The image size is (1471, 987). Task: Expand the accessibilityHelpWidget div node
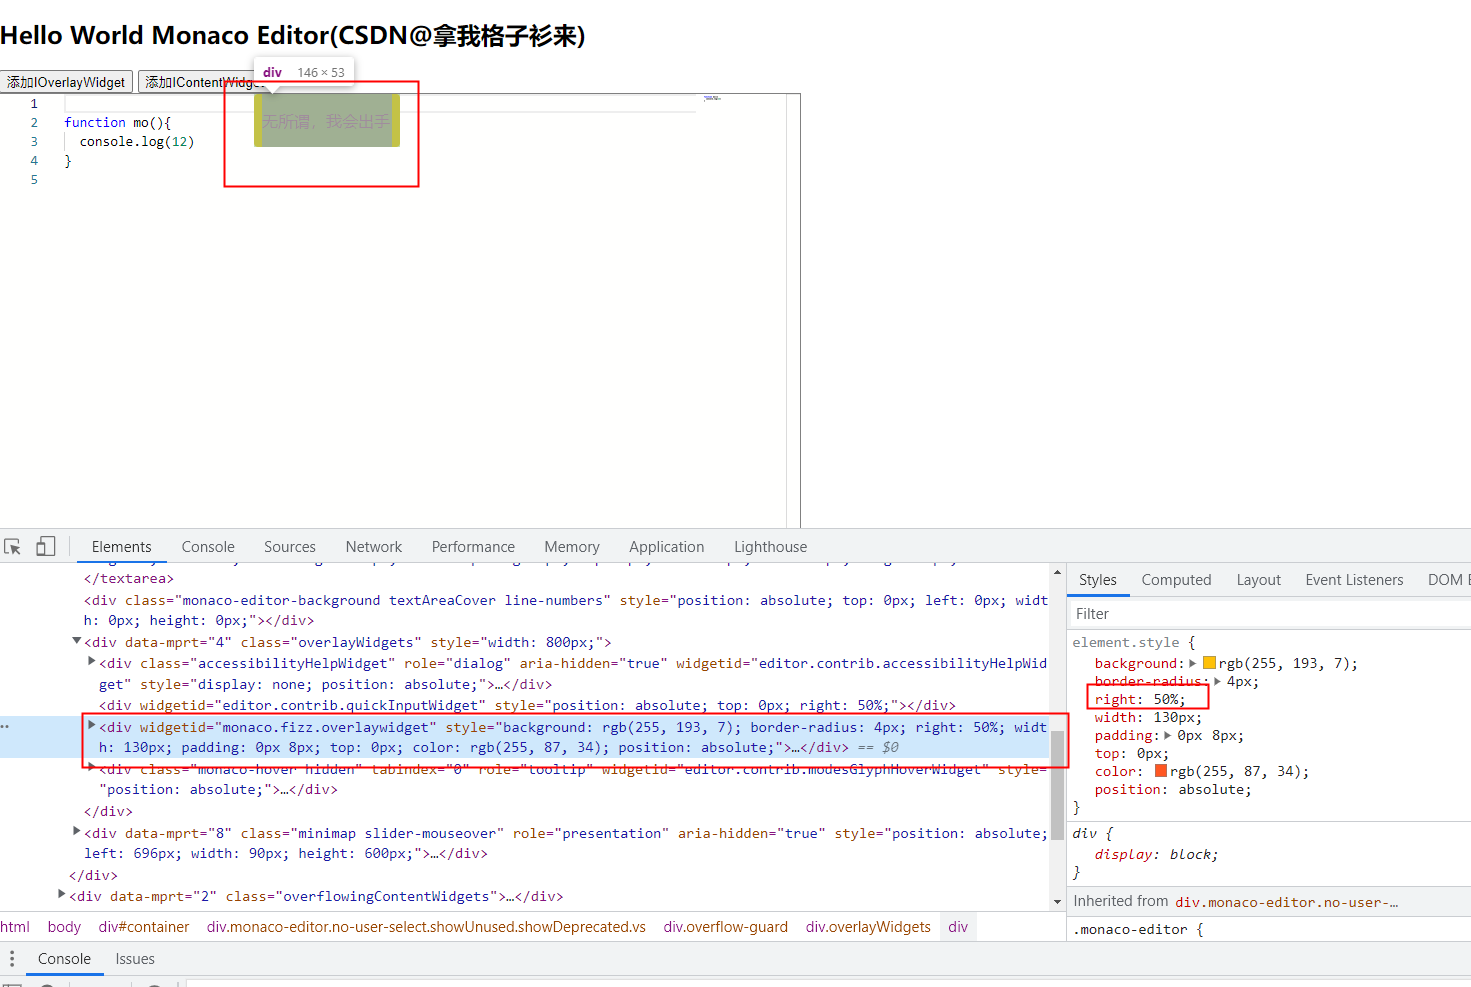pyautogui.click(x=92, y=662)
